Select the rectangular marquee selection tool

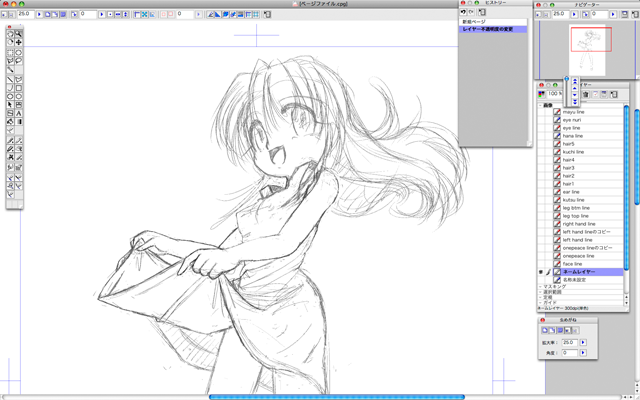[10, 52]
